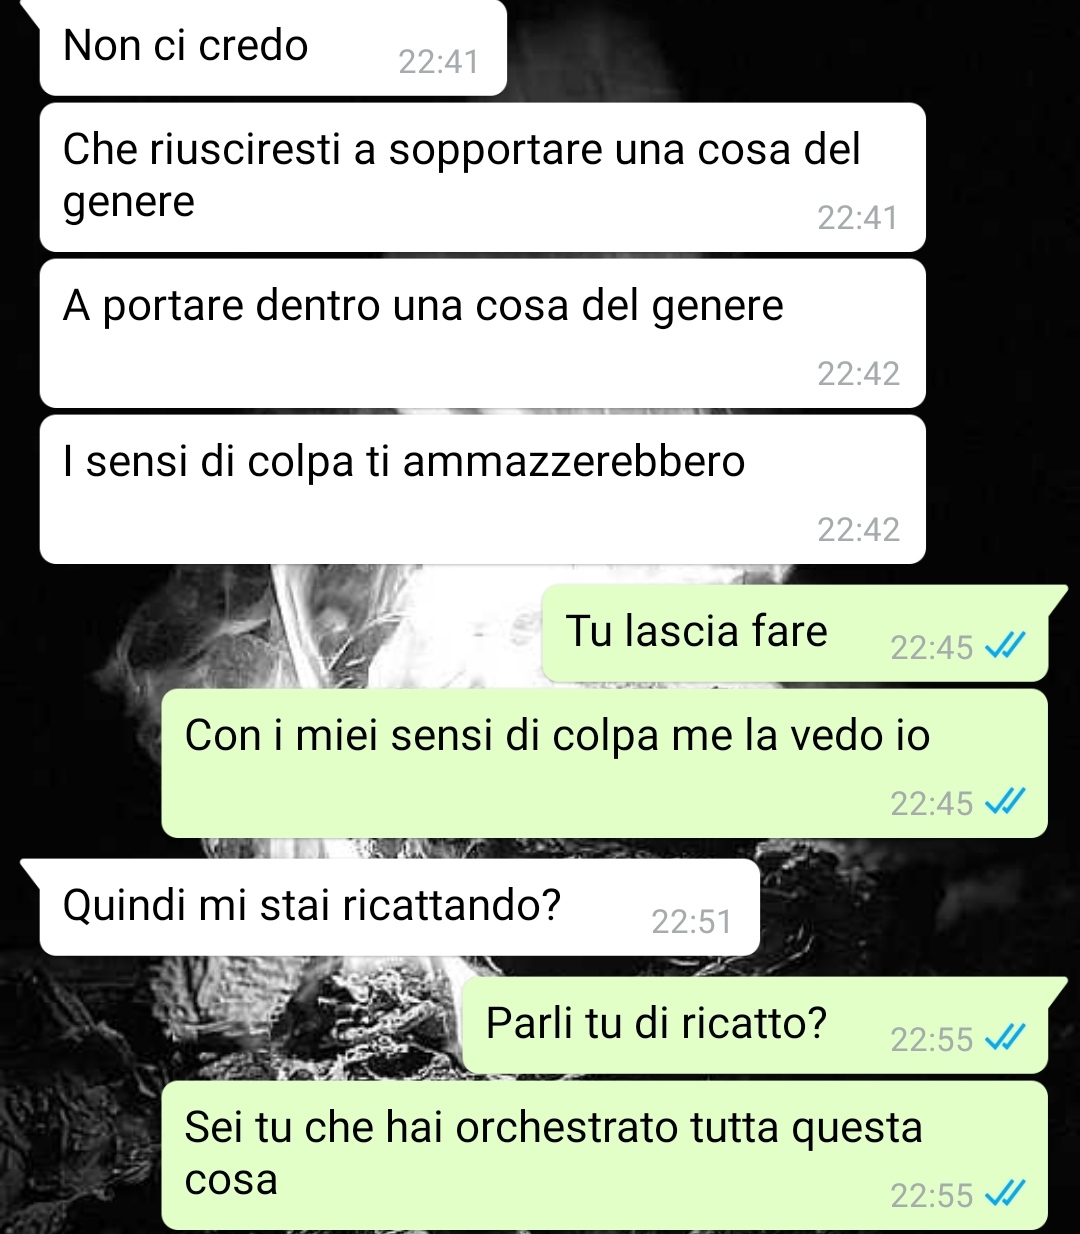Select the 'Parli tu di ricatto?' bubble
Screen dimensions: 1080x1234
pos(755,1025)
